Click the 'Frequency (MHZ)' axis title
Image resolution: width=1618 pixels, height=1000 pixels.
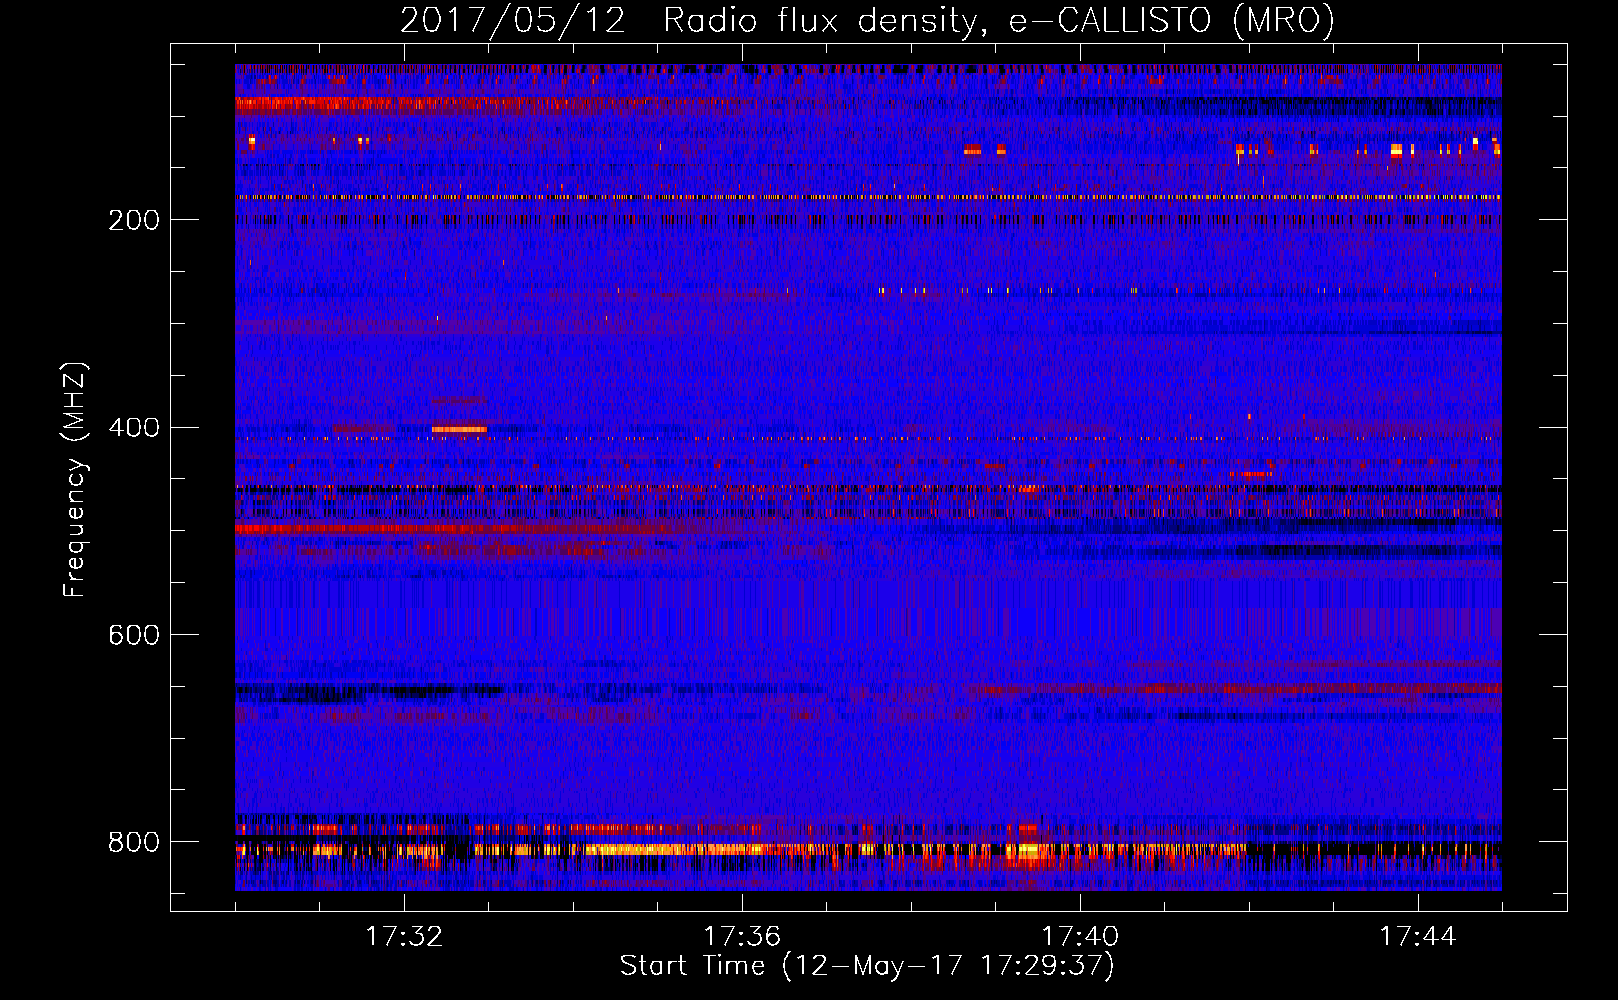[75, 479]
